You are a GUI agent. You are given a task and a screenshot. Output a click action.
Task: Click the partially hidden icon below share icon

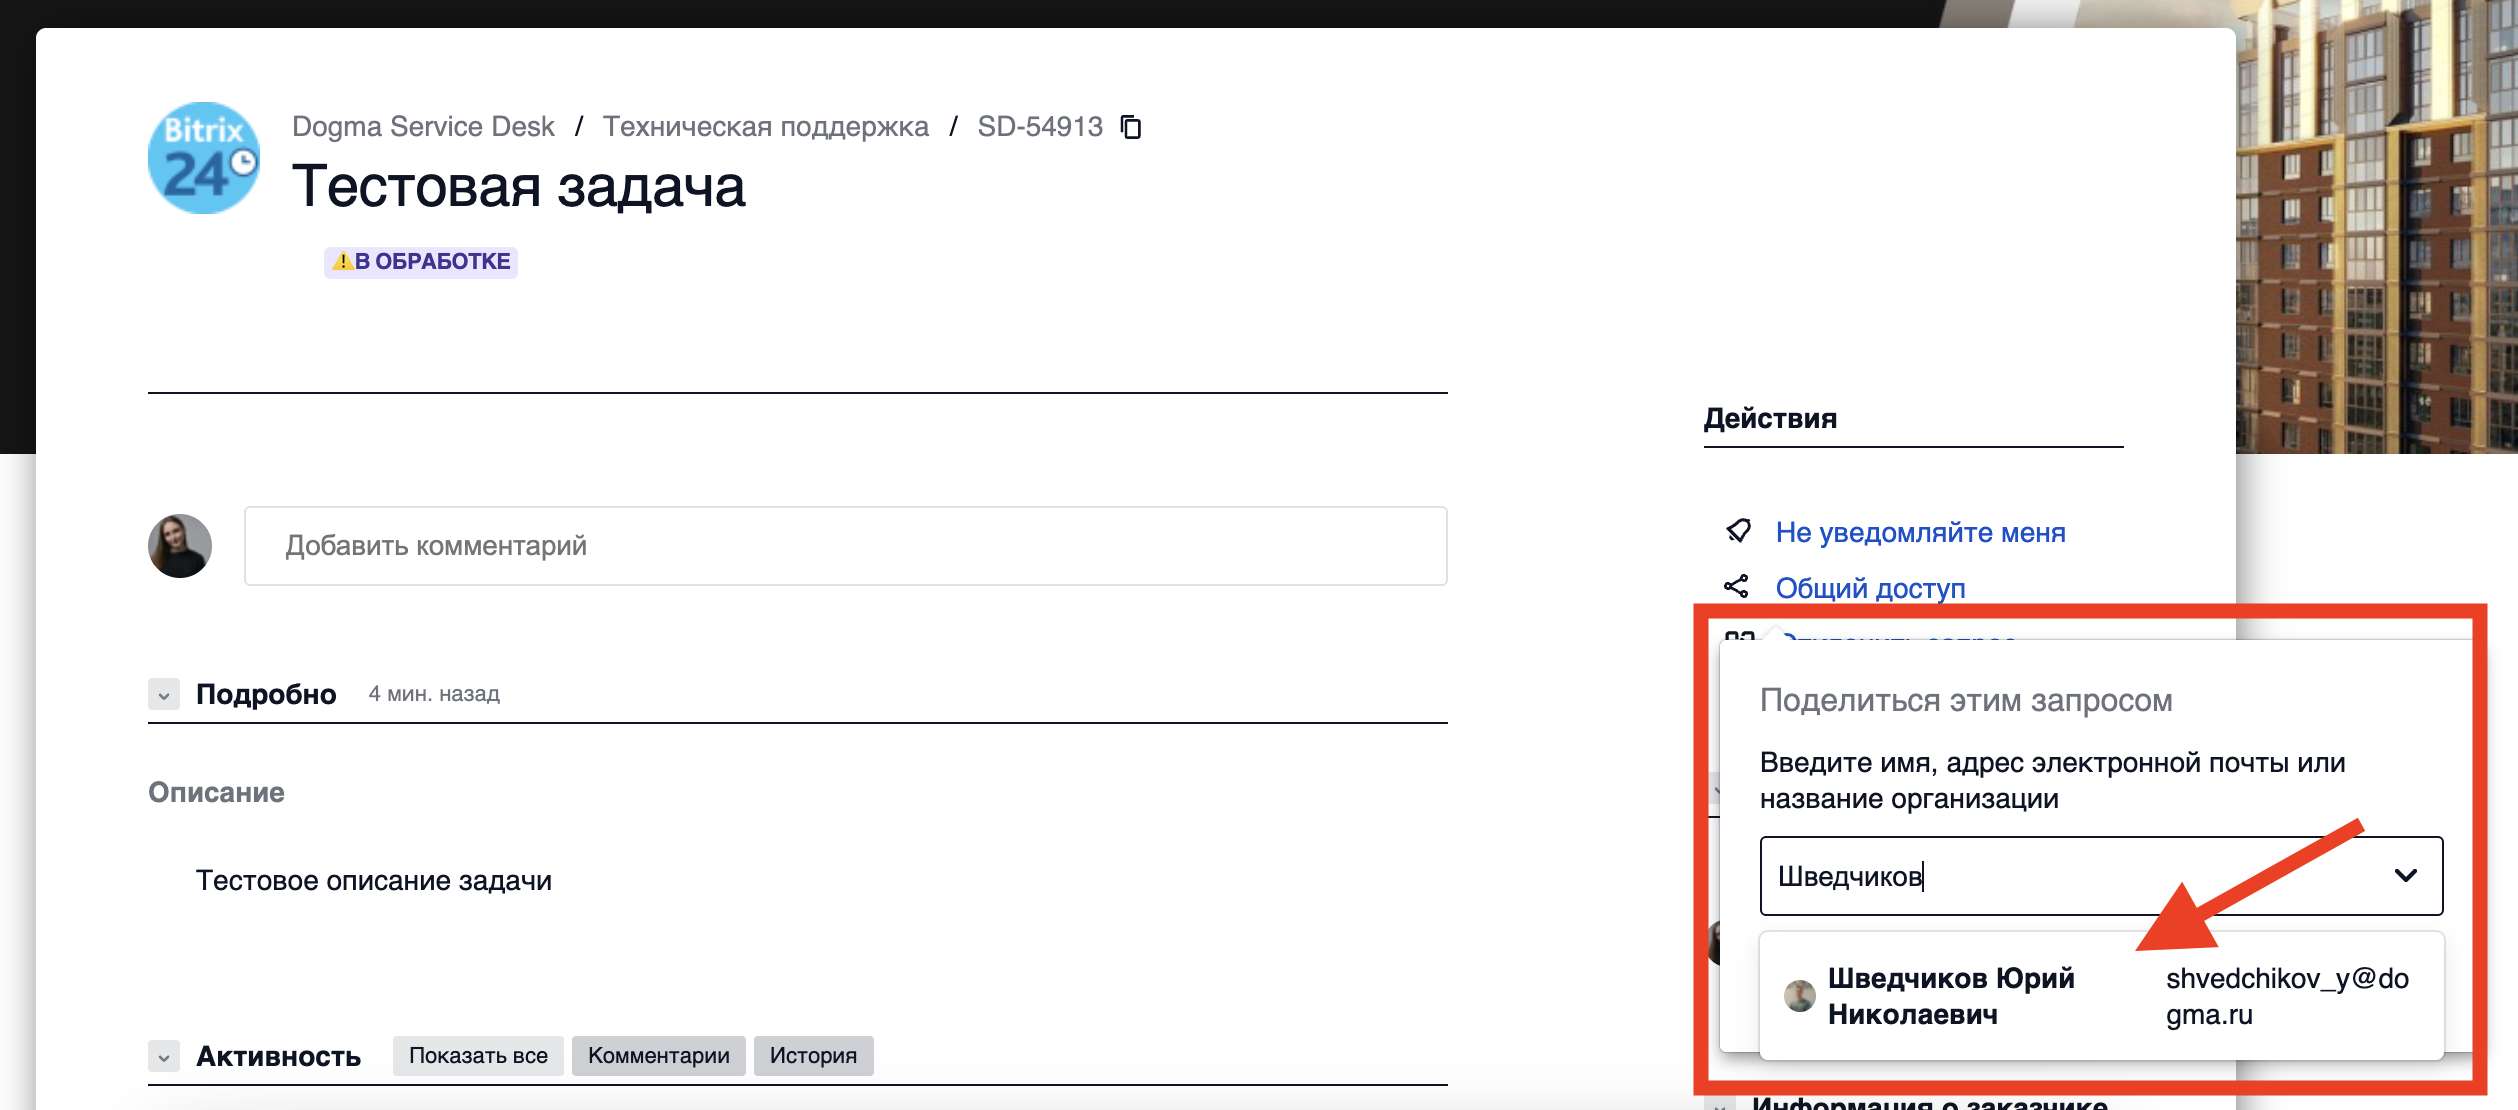tap(1739, 635)
